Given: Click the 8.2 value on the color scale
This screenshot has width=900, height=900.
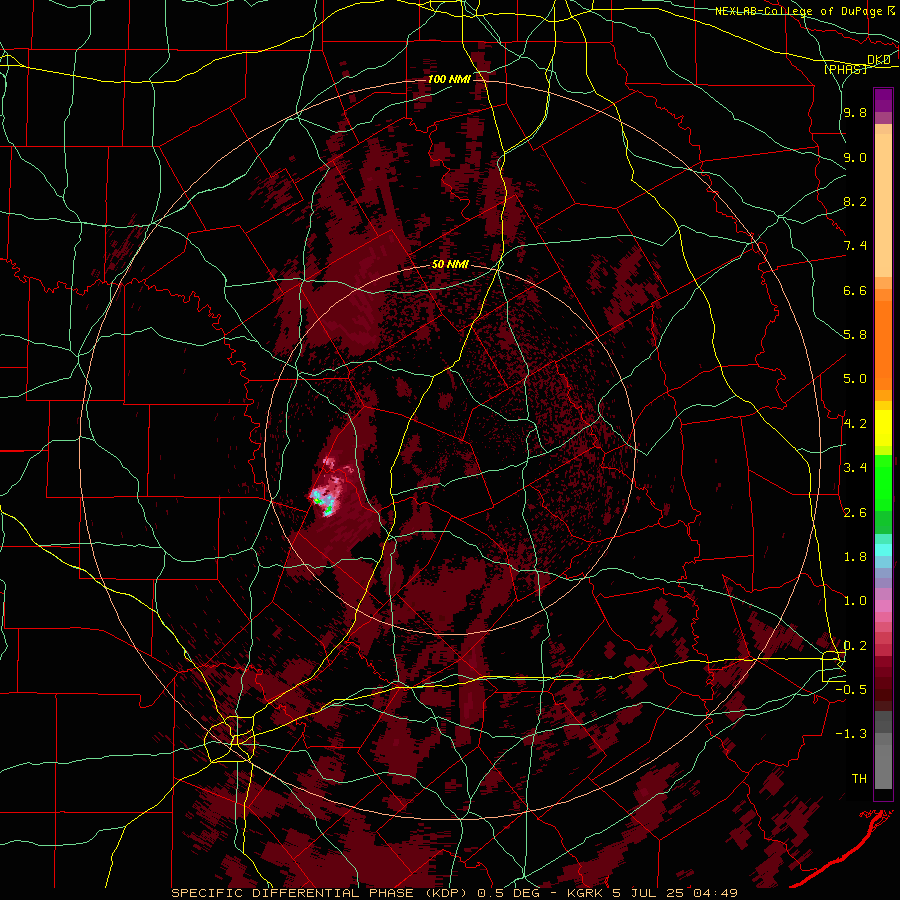Looking at the screenshot, I should (855, 201).
